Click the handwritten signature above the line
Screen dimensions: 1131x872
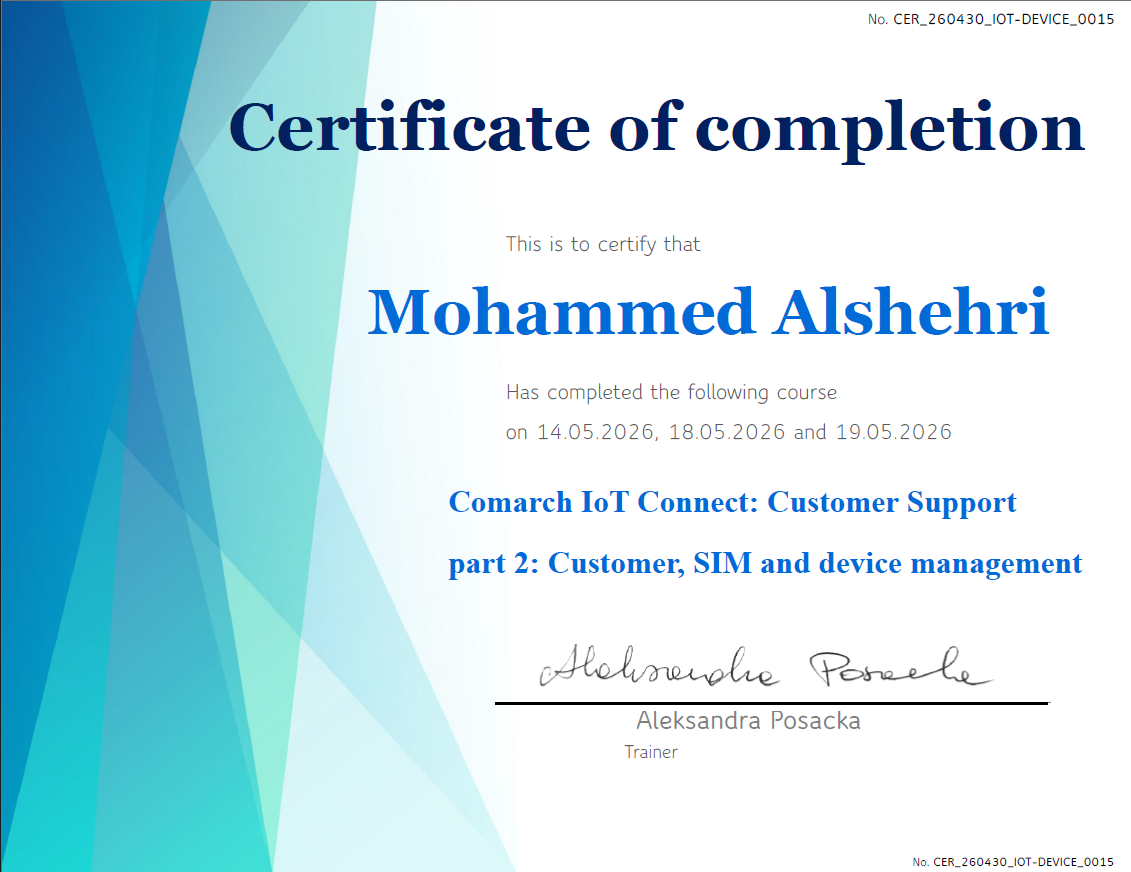[x=766, y=667]
